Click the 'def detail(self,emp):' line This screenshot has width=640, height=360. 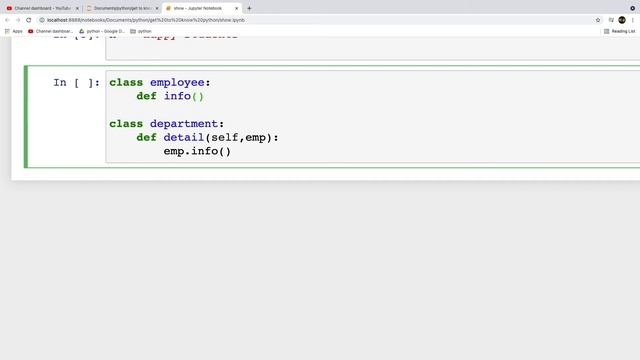coord(207,138)
